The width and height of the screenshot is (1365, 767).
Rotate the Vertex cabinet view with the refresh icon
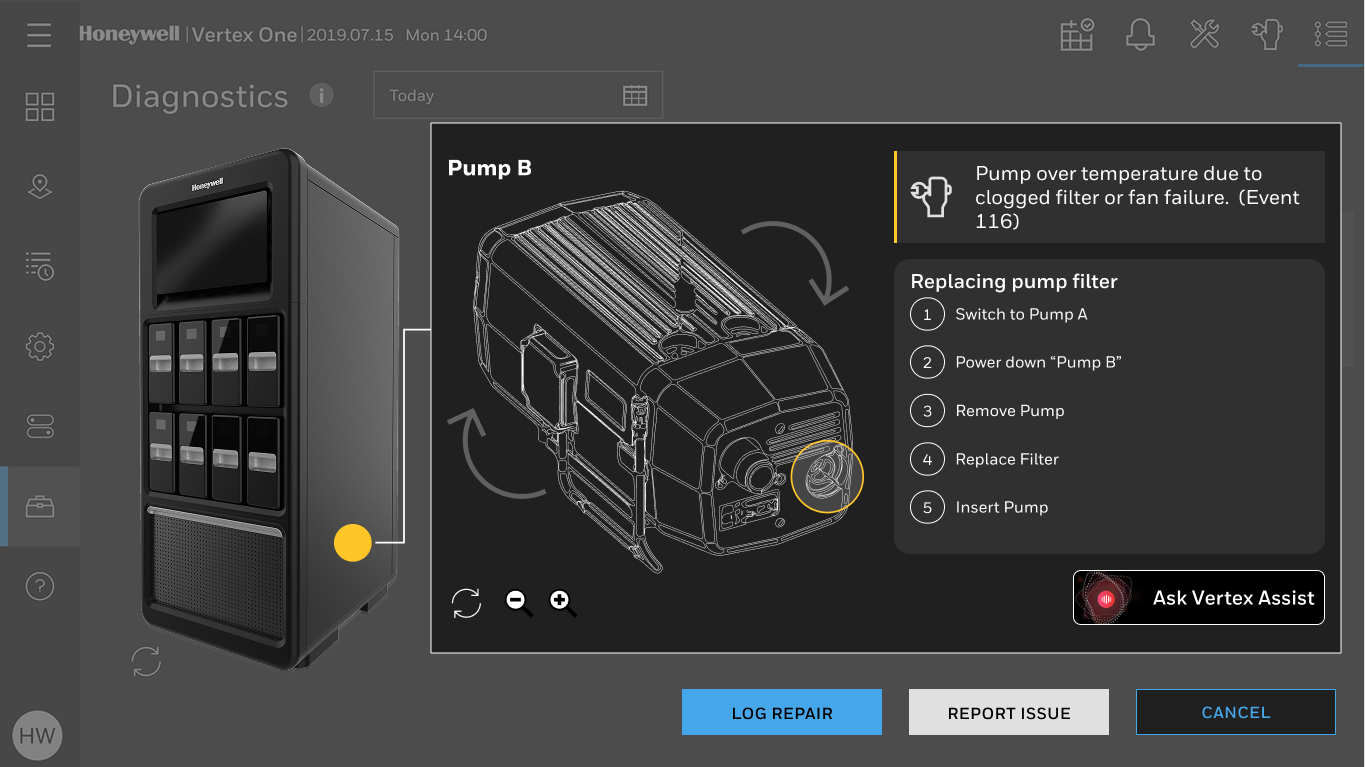146,661
